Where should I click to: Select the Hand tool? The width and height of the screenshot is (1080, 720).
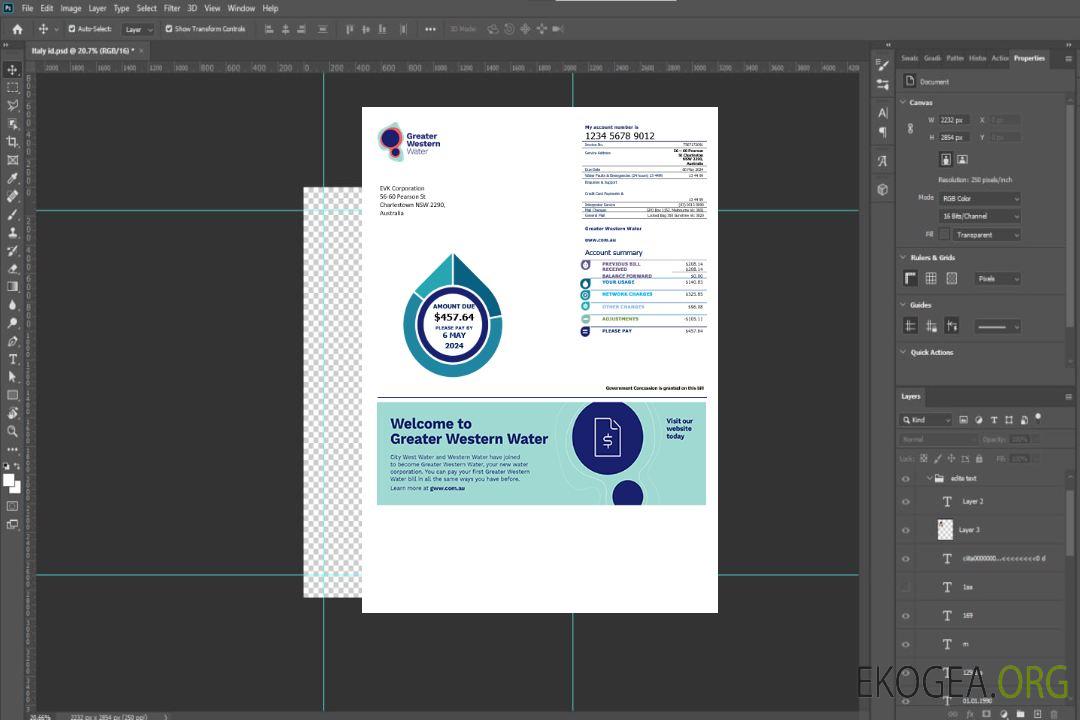[12, 413]
